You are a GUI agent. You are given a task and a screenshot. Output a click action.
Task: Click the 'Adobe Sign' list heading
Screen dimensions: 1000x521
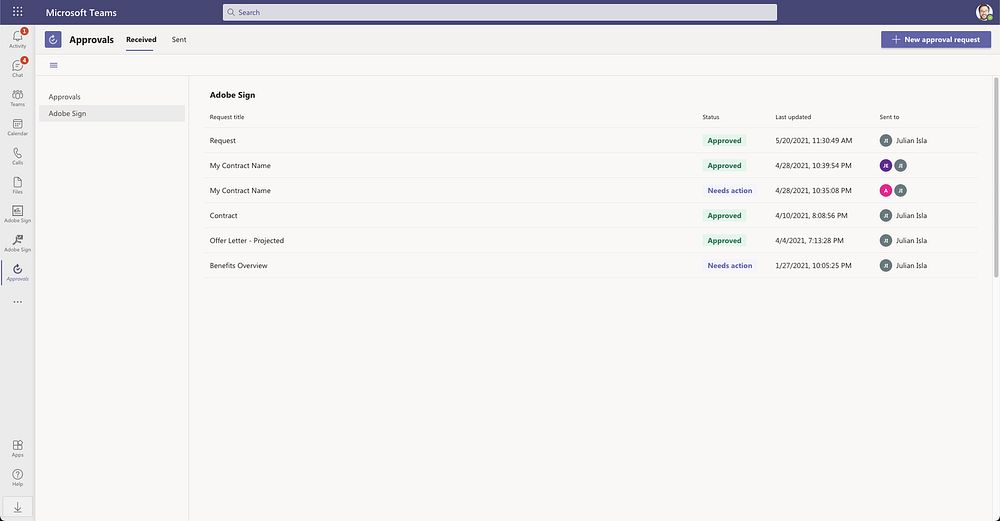click(232, 95)
